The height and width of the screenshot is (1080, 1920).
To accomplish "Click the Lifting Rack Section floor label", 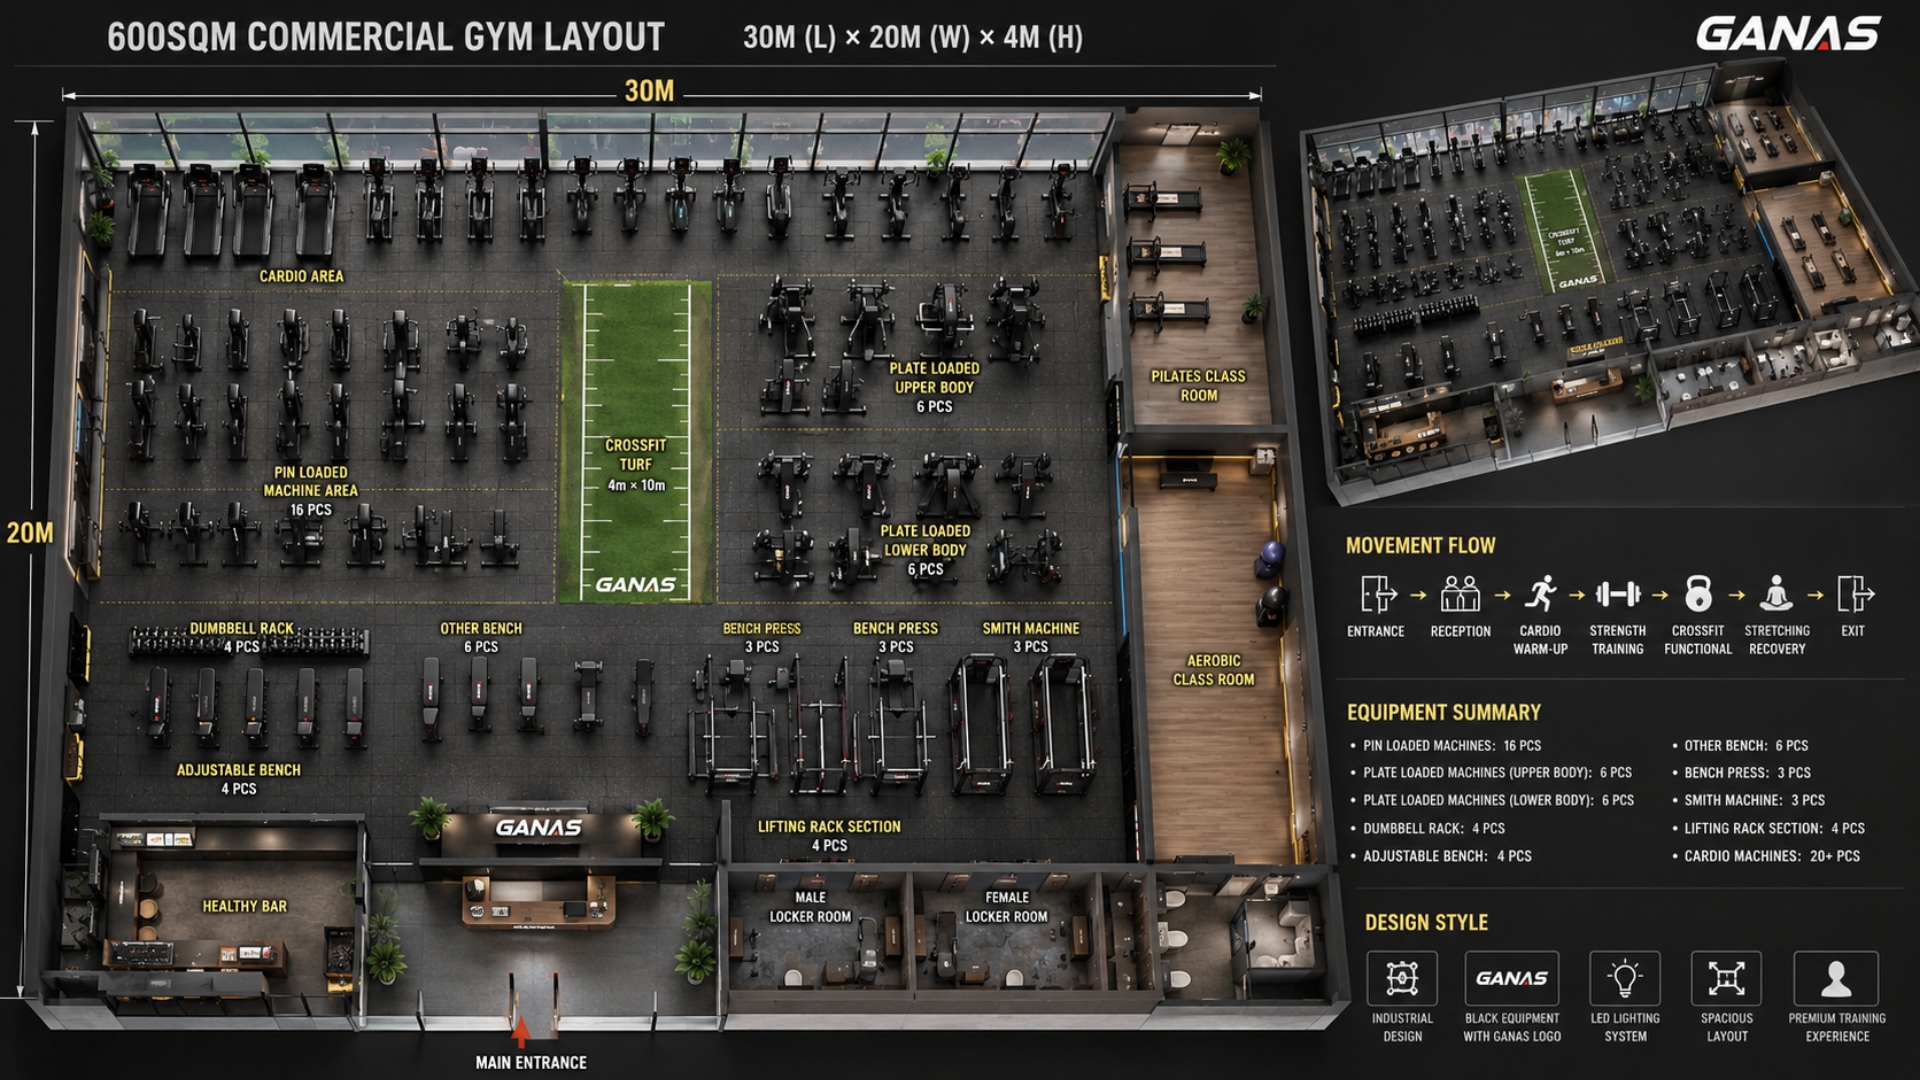I will tap(829, 836).
